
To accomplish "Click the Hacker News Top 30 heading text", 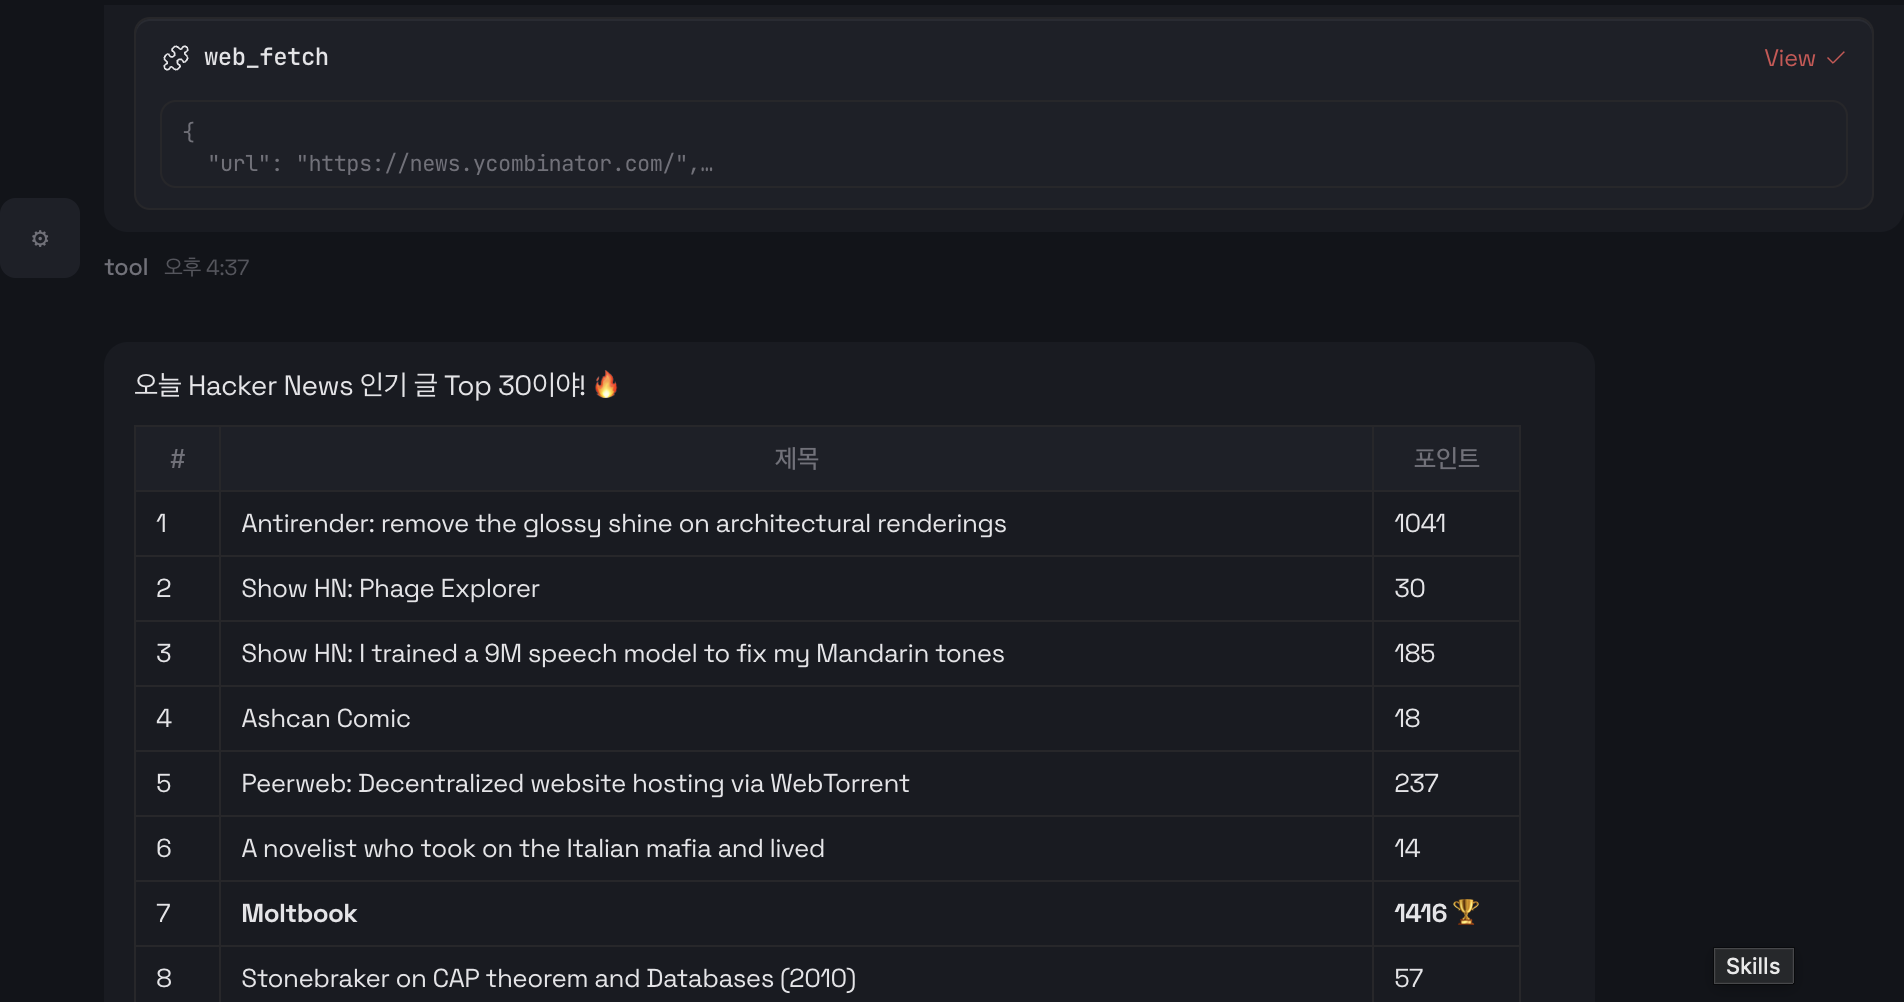I will [360, 385].
